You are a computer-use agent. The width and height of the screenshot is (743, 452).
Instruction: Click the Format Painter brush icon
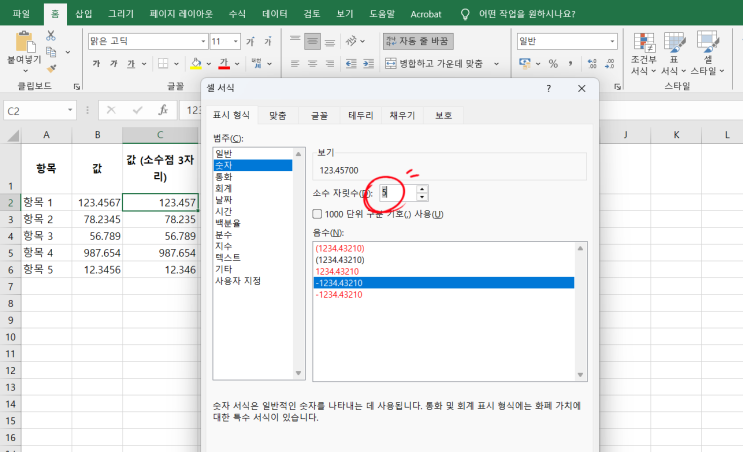click(x=51, y=68)
